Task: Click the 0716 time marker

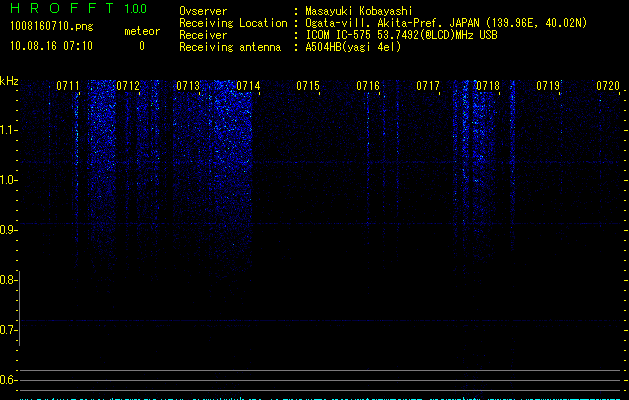Action: 368,86
